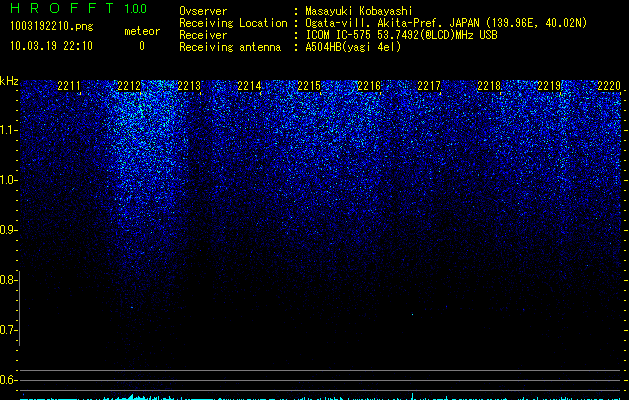Click time marker 2219
Image resolution: width=629 pixels, height=400 pixels.
pos(549,86)
